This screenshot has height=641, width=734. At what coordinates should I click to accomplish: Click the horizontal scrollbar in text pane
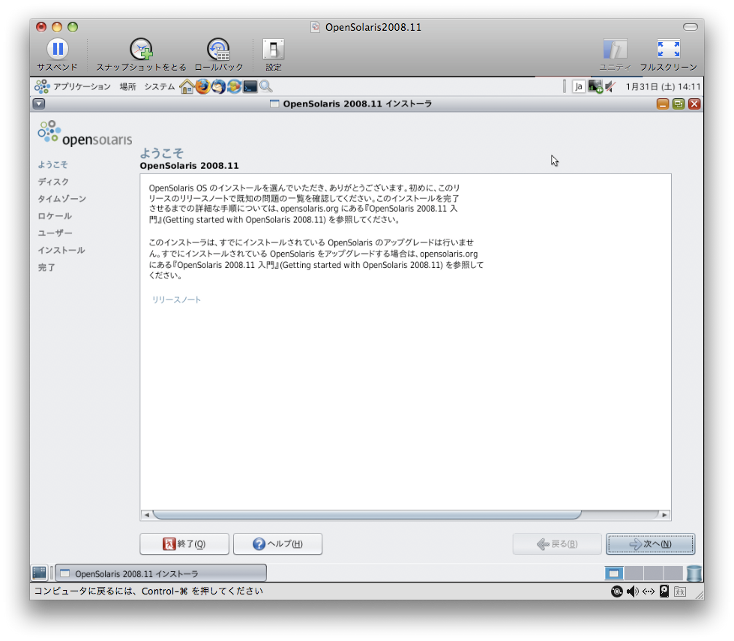pyautogui.click(x=366, y=515)
